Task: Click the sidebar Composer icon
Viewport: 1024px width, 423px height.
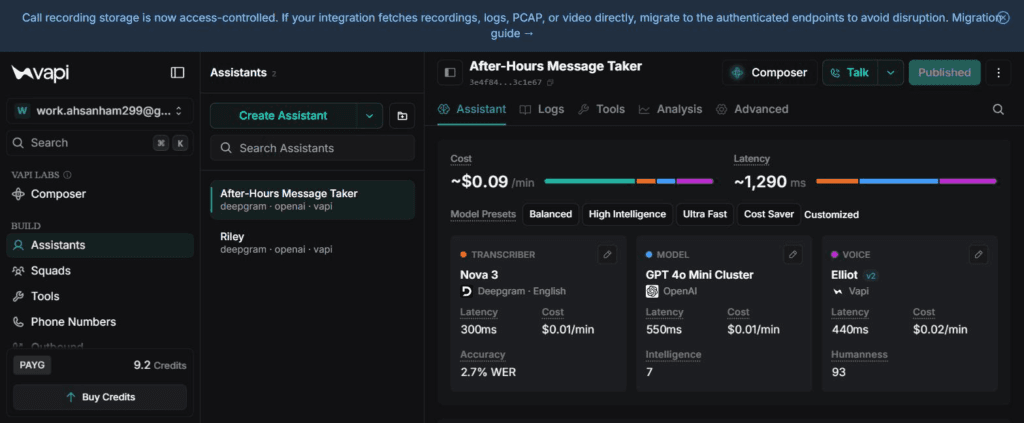Action: (18, 194)
